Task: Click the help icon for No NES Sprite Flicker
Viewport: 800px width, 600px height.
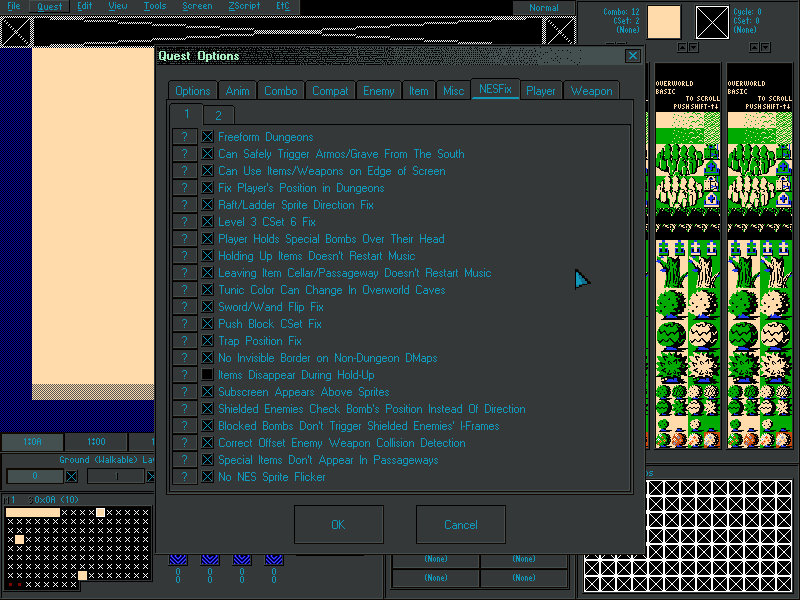Action: 184,477
